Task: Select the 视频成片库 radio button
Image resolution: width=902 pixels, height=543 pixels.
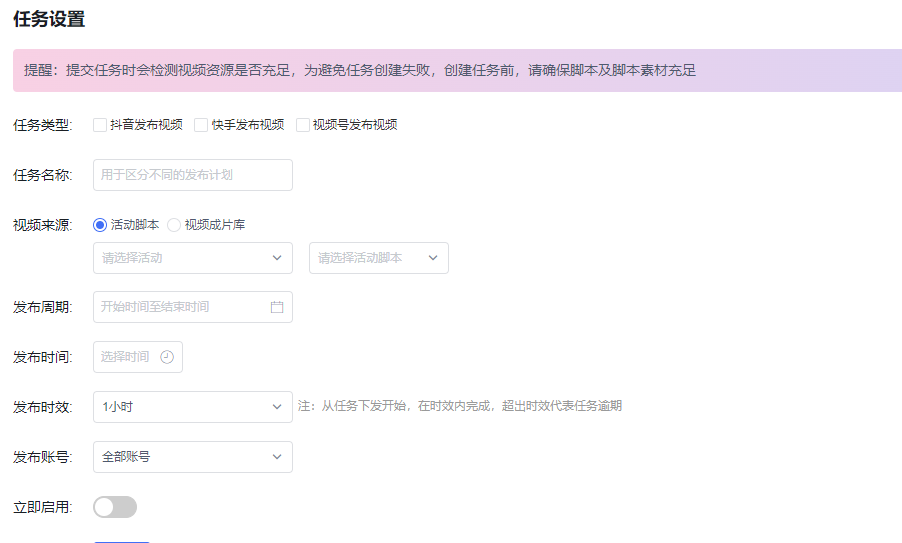Action: coord(174,225)
